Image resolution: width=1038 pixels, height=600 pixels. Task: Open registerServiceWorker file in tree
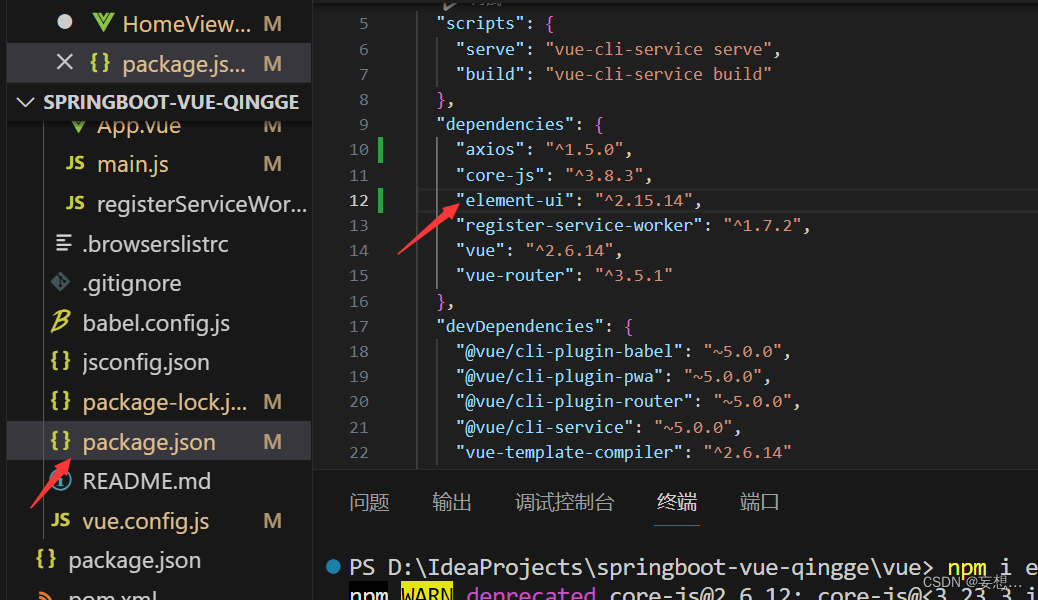pyautogui.click(x=202, y=205)
